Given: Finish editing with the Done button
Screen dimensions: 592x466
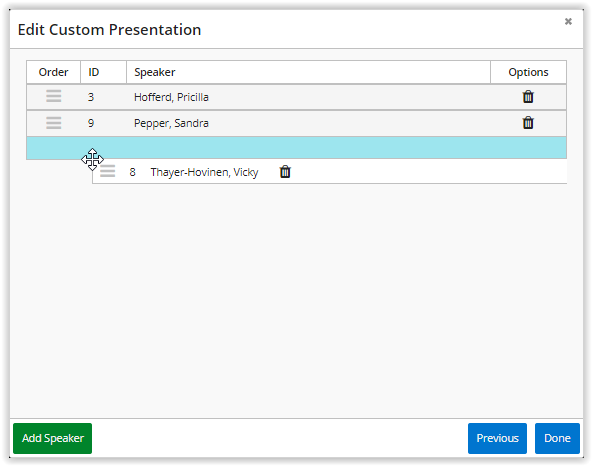Looking at the screenshot, I should [557, 438].
